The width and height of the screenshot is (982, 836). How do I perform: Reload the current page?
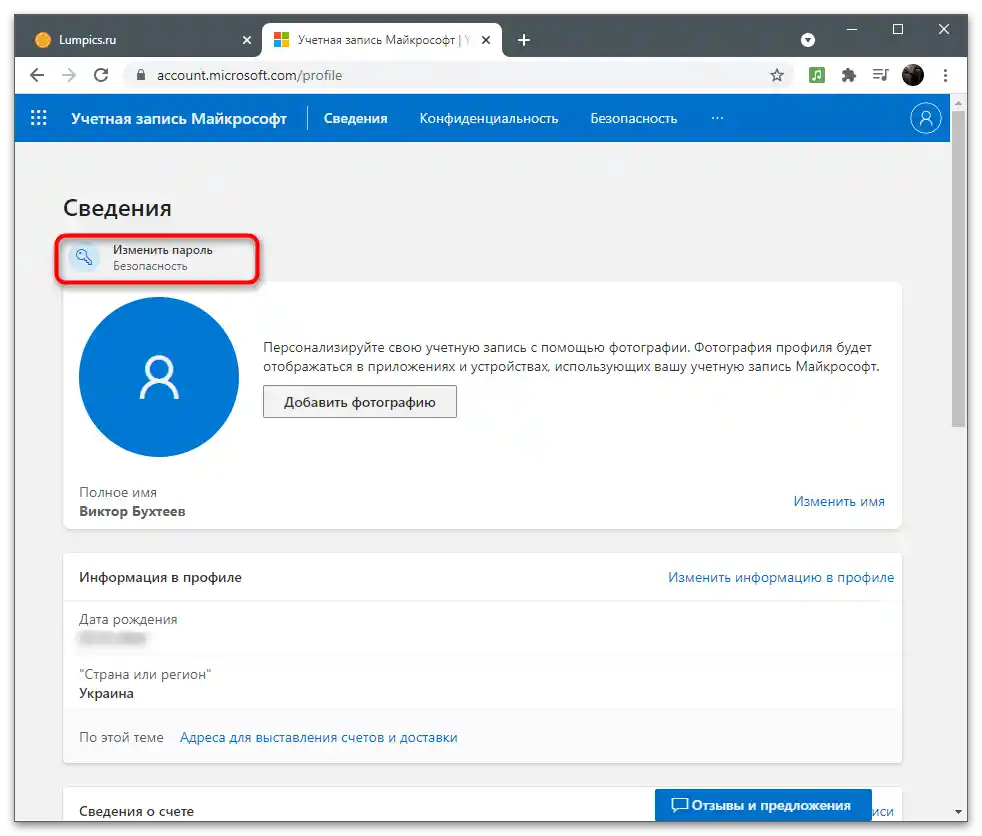click(x=101, y=75)
